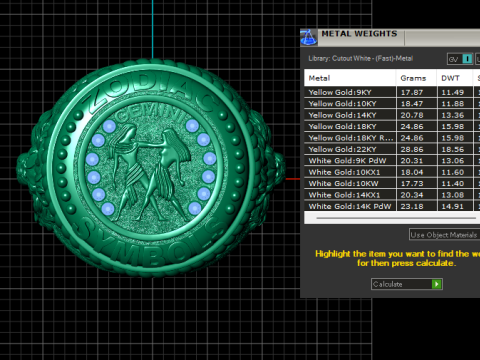Click the METAL WEIGHTS panel title
The width and height of the screenshot is (480, 360).
359,34
